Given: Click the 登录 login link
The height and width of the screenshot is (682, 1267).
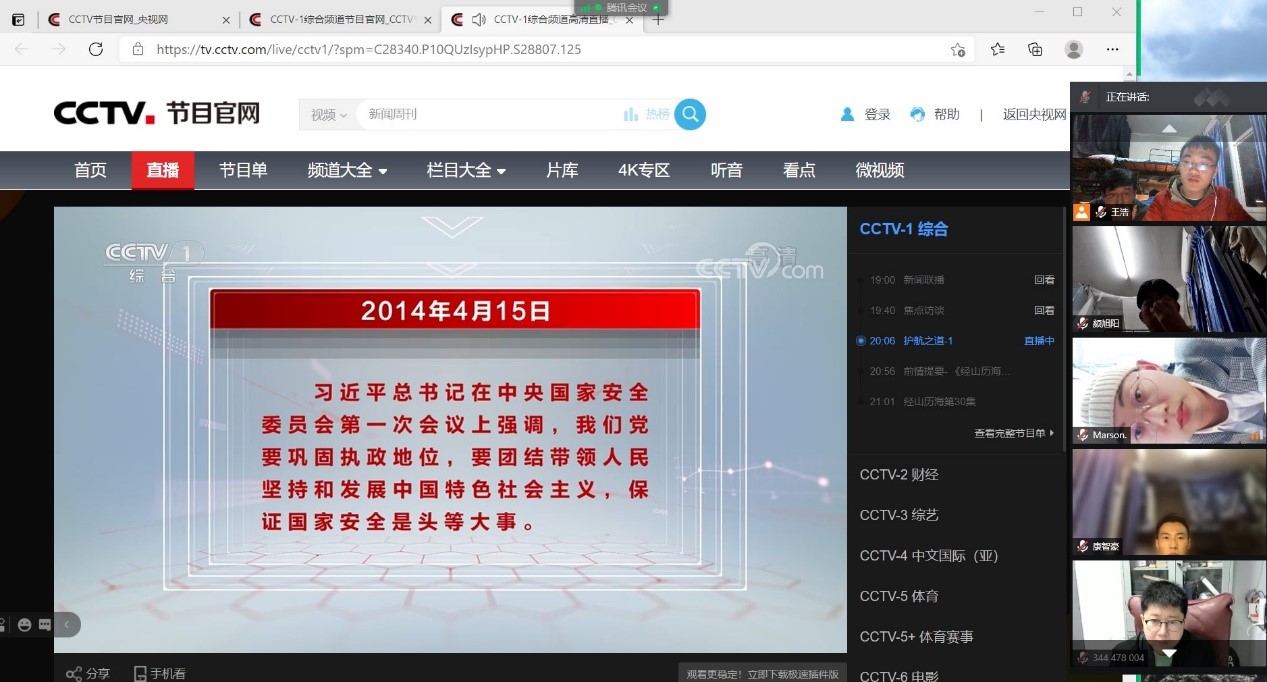Looking at the screenshot, I should click(x=866, y=115).
